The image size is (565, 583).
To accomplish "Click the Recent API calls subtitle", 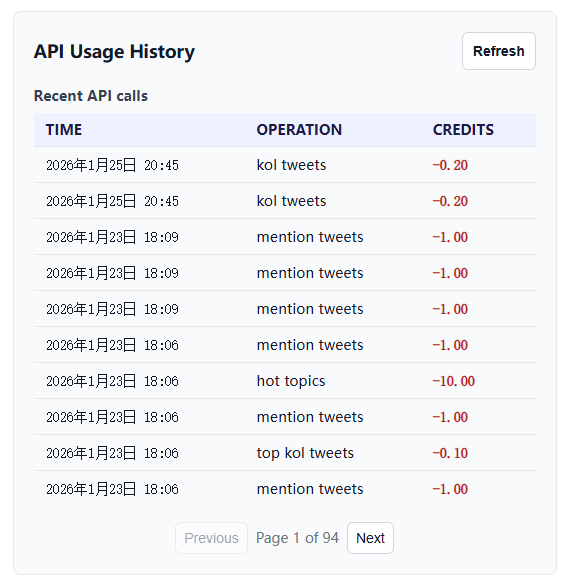I will 91,96.
